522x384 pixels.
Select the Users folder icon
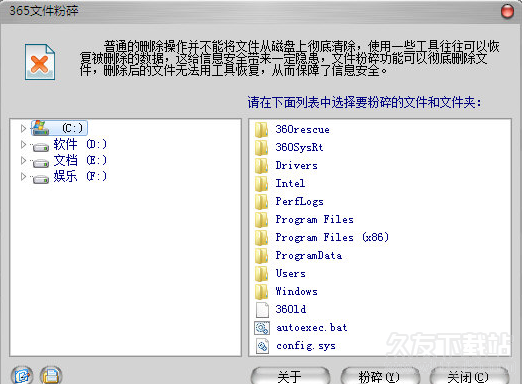coord(261,274)
